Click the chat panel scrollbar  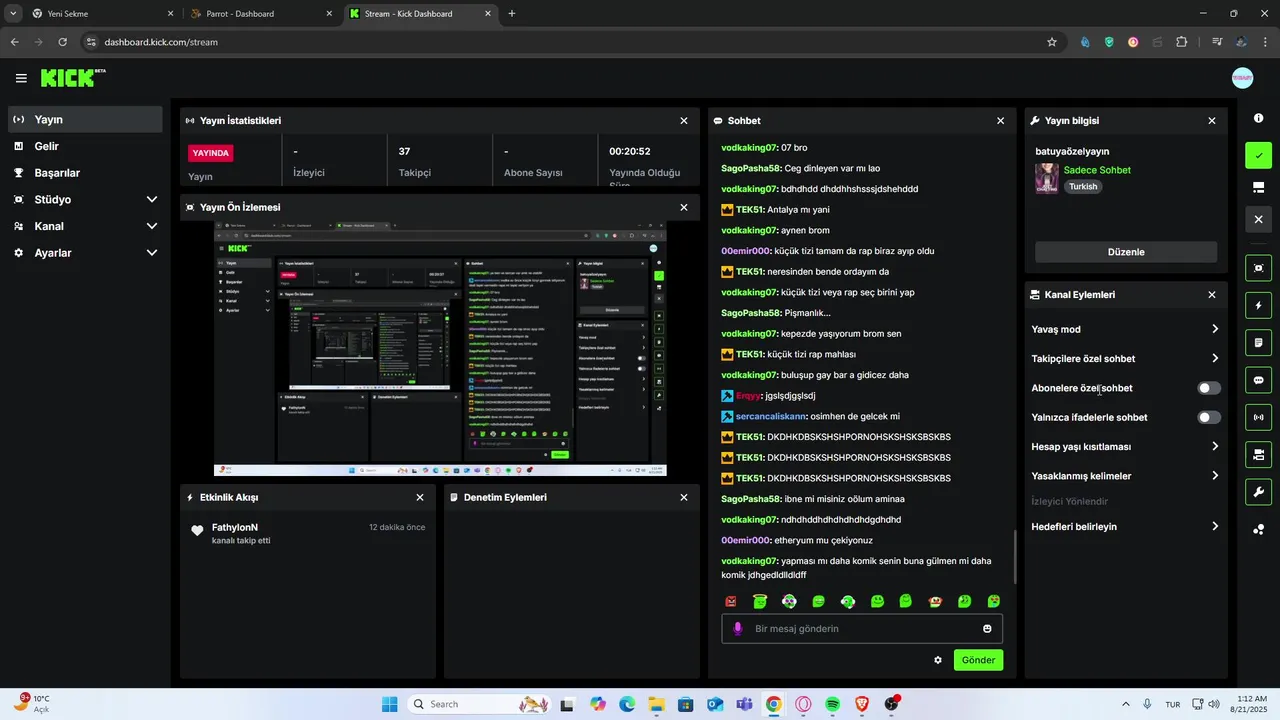click(x=1016, y=557)
